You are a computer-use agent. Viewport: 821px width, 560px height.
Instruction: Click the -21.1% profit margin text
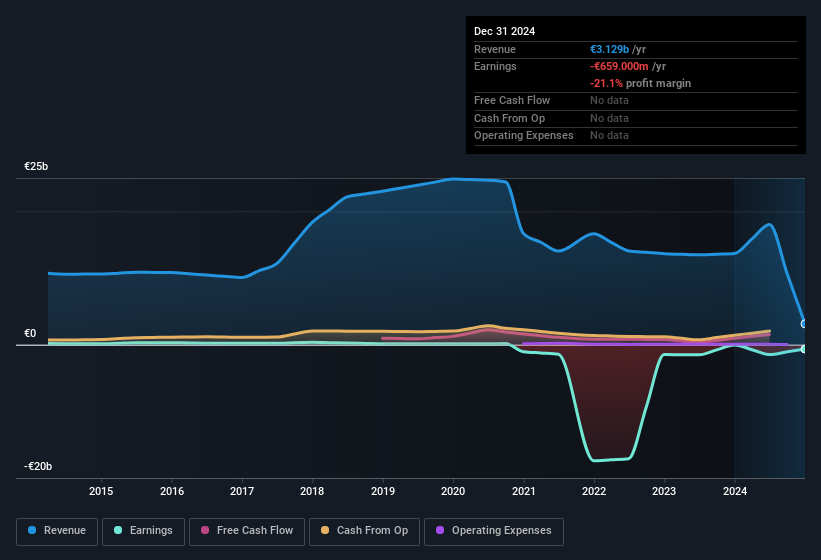coord(640,83)
